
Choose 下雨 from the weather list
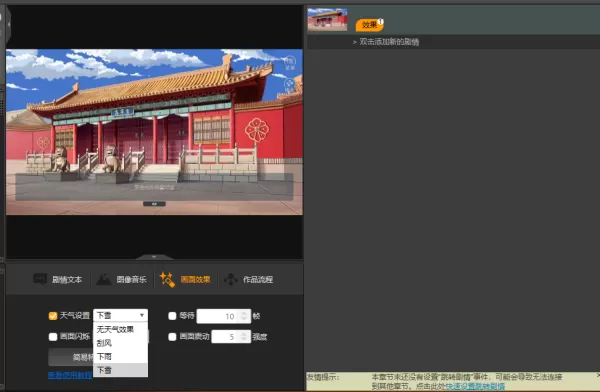121,356
